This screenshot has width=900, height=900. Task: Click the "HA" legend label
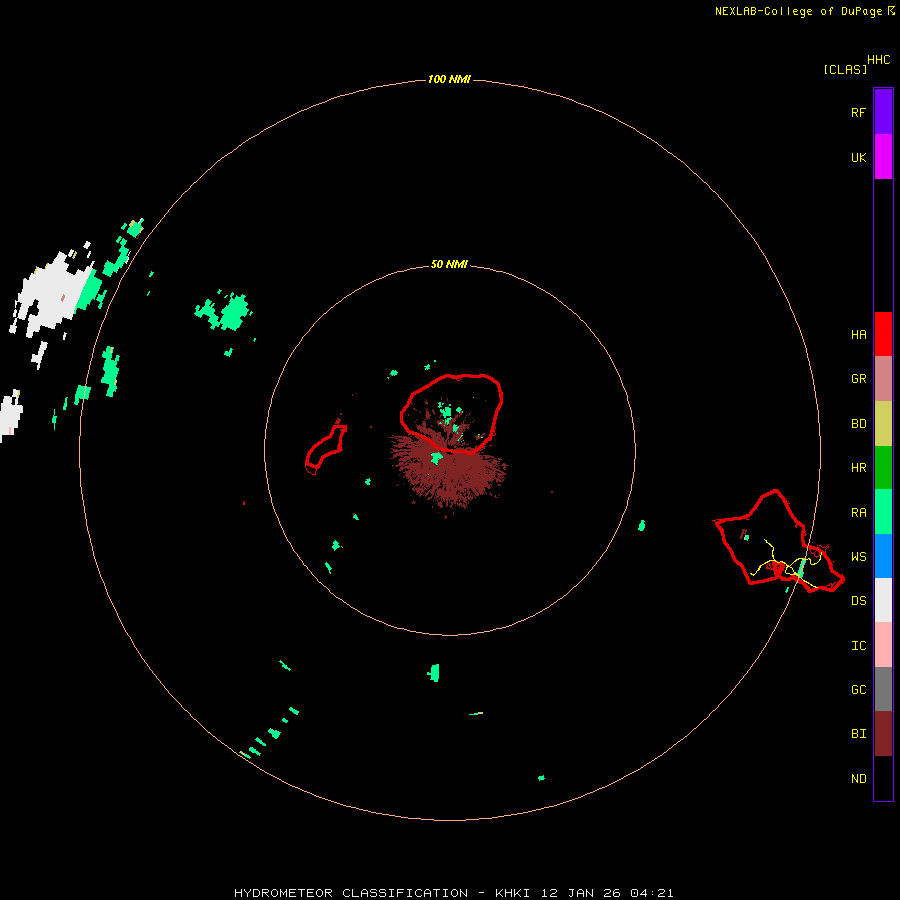pos(858,335)
